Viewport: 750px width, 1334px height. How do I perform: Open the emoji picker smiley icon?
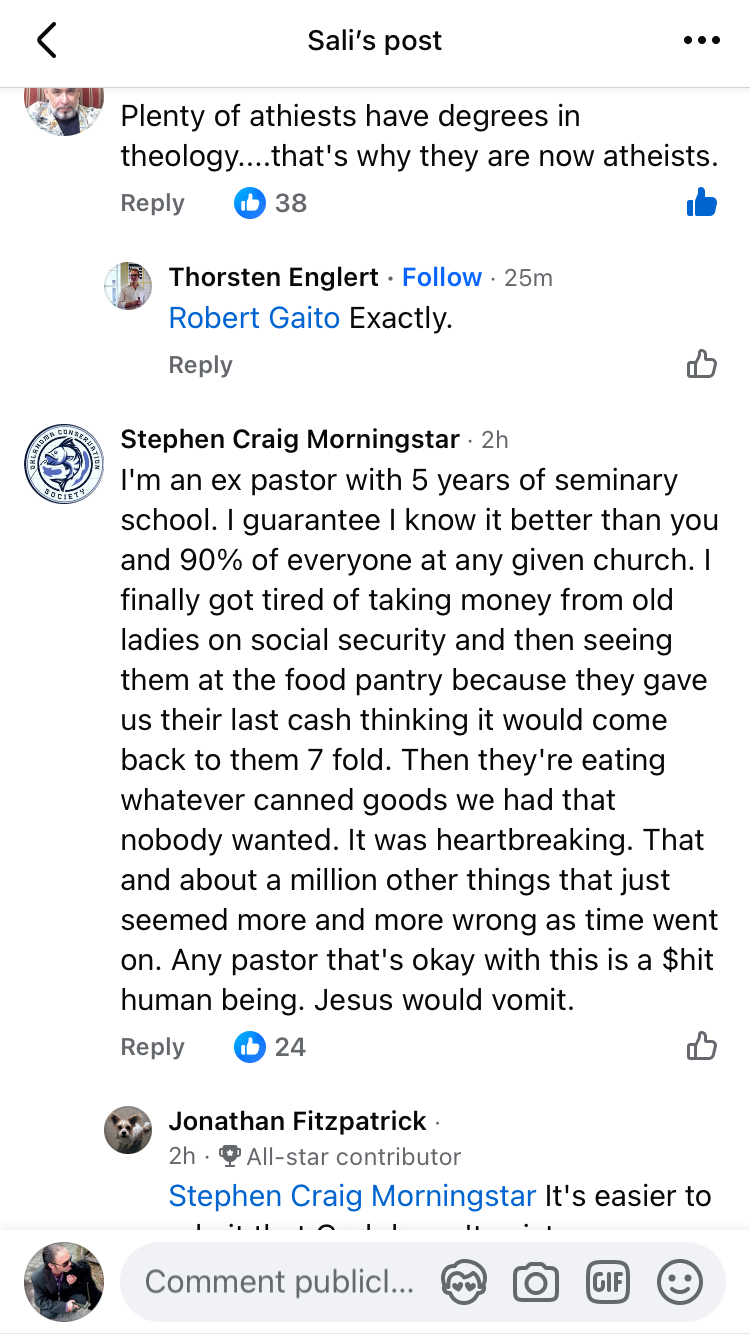coord(680,1282)
